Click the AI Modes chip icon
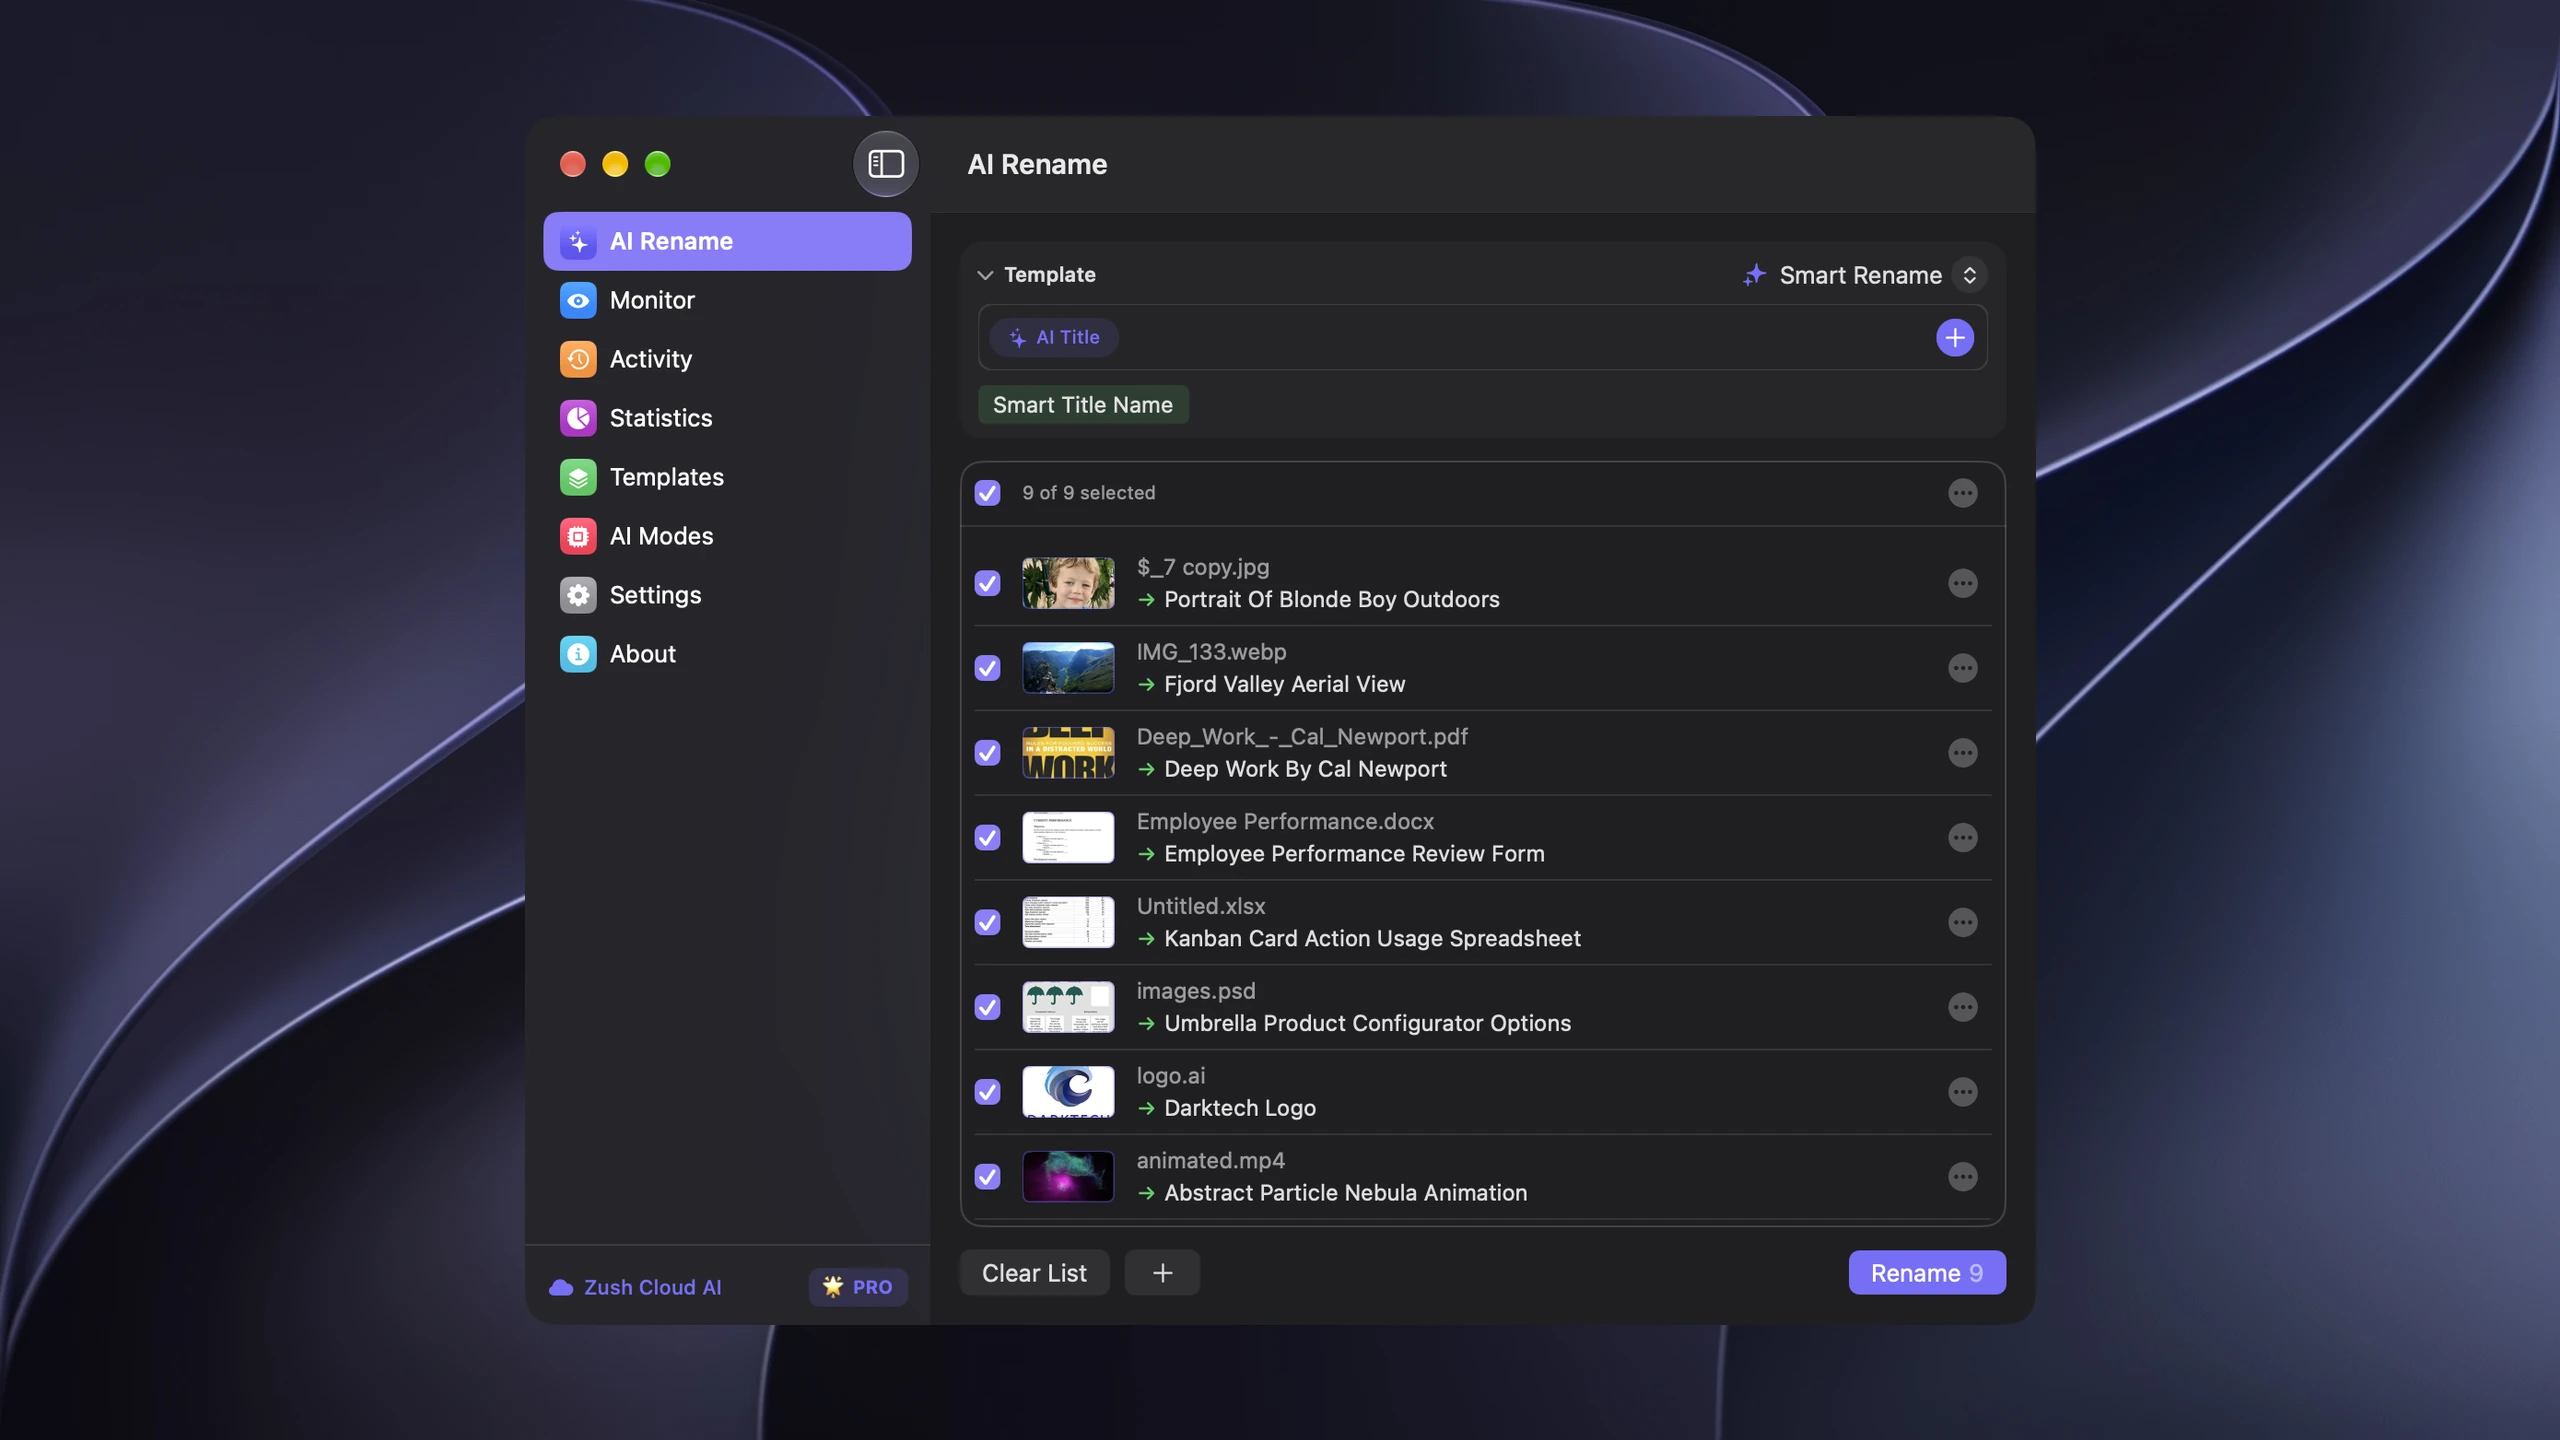The image size is (2560, 1440). point(578,536)
